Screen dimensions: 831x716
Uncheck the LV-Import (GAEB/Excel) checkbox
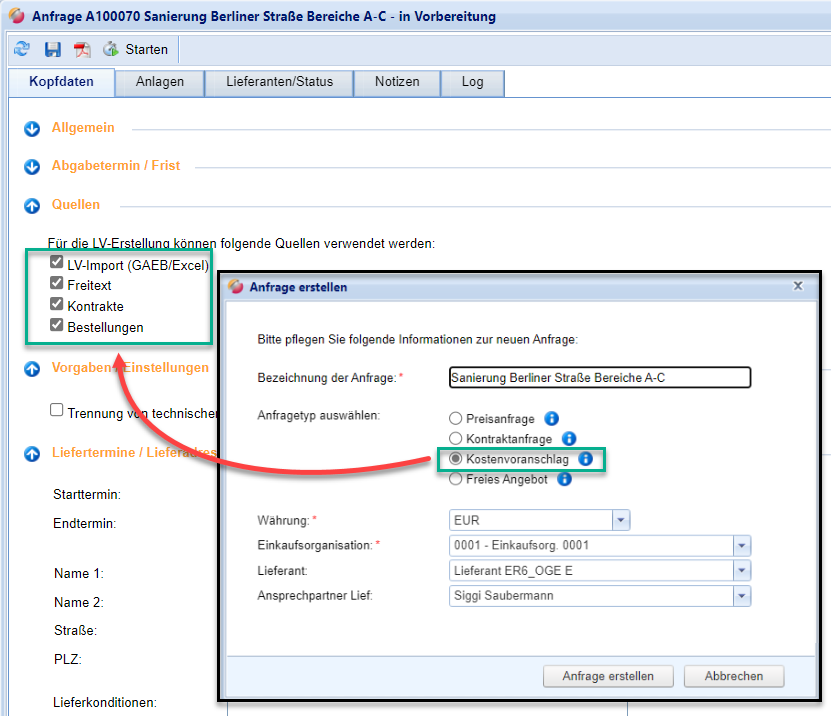click(x=57, y=263)
